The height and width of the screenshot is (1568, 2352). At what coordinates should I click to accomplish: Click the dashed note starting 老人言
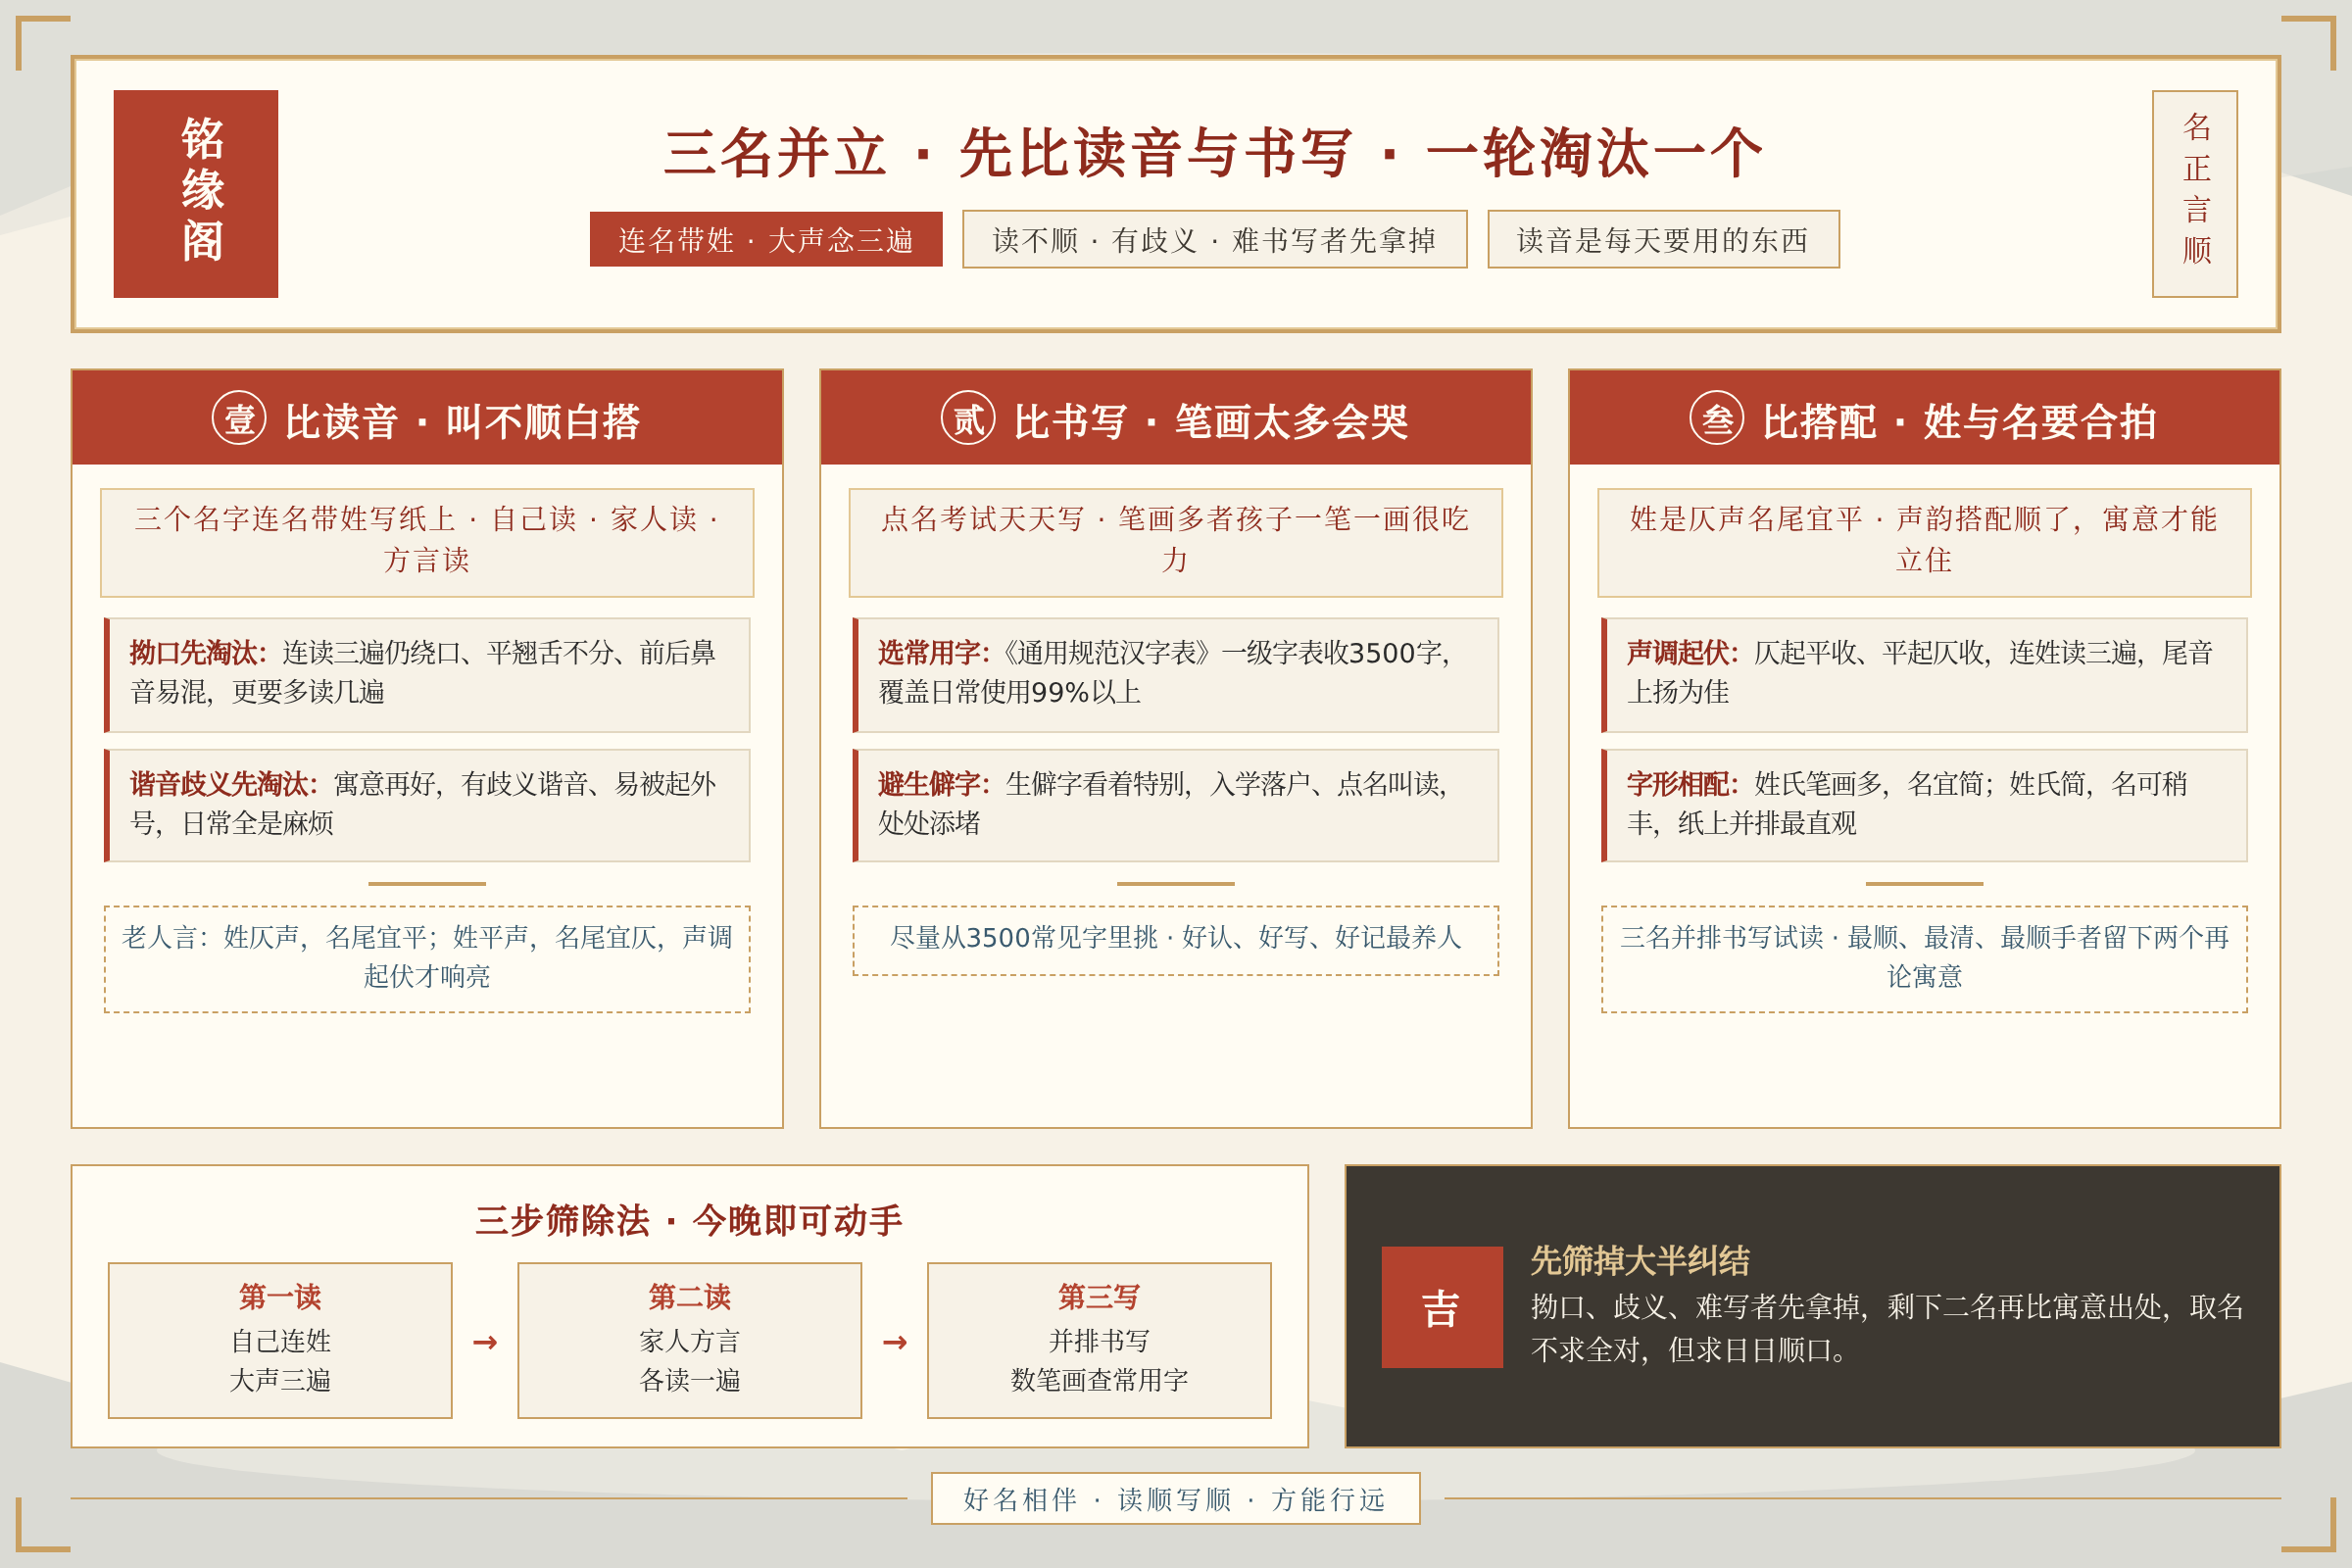tap(427, 959)
